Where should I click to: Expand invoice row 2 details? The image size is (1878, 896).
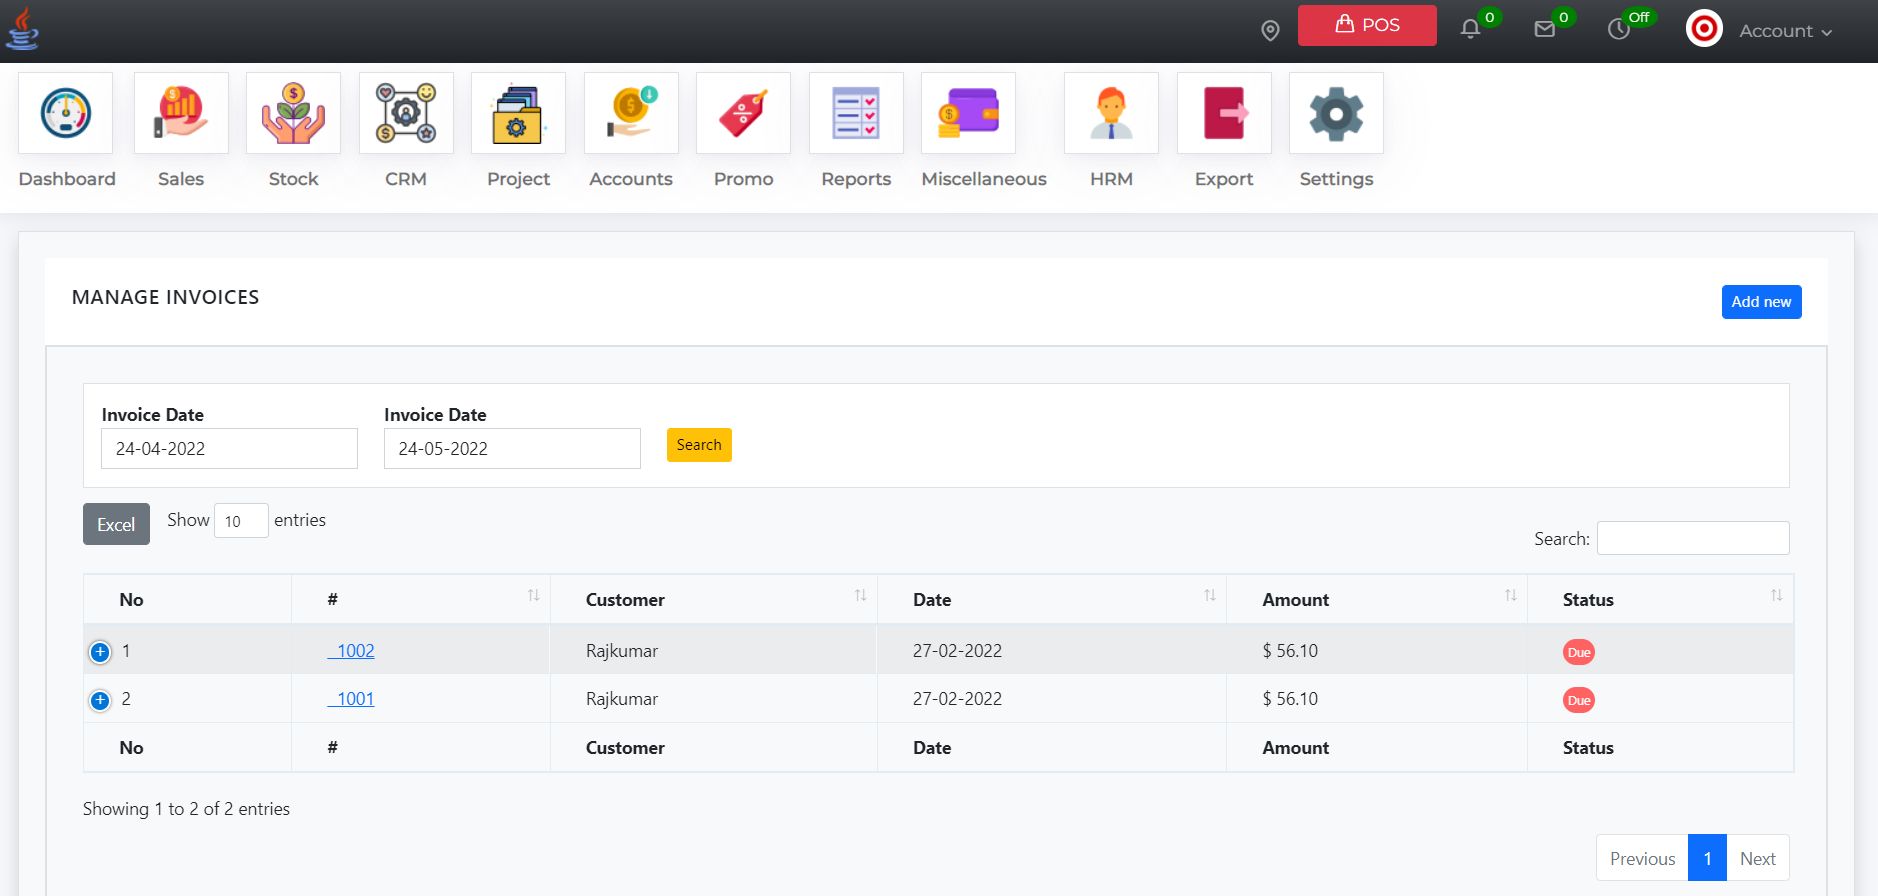coord(100,700)
